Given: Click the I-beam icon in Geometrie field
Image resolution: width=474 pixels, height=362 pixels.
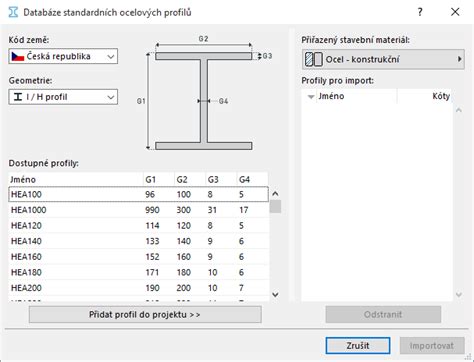Looking at the screenshot, I should pyautogui.click(x=18, y=97).
